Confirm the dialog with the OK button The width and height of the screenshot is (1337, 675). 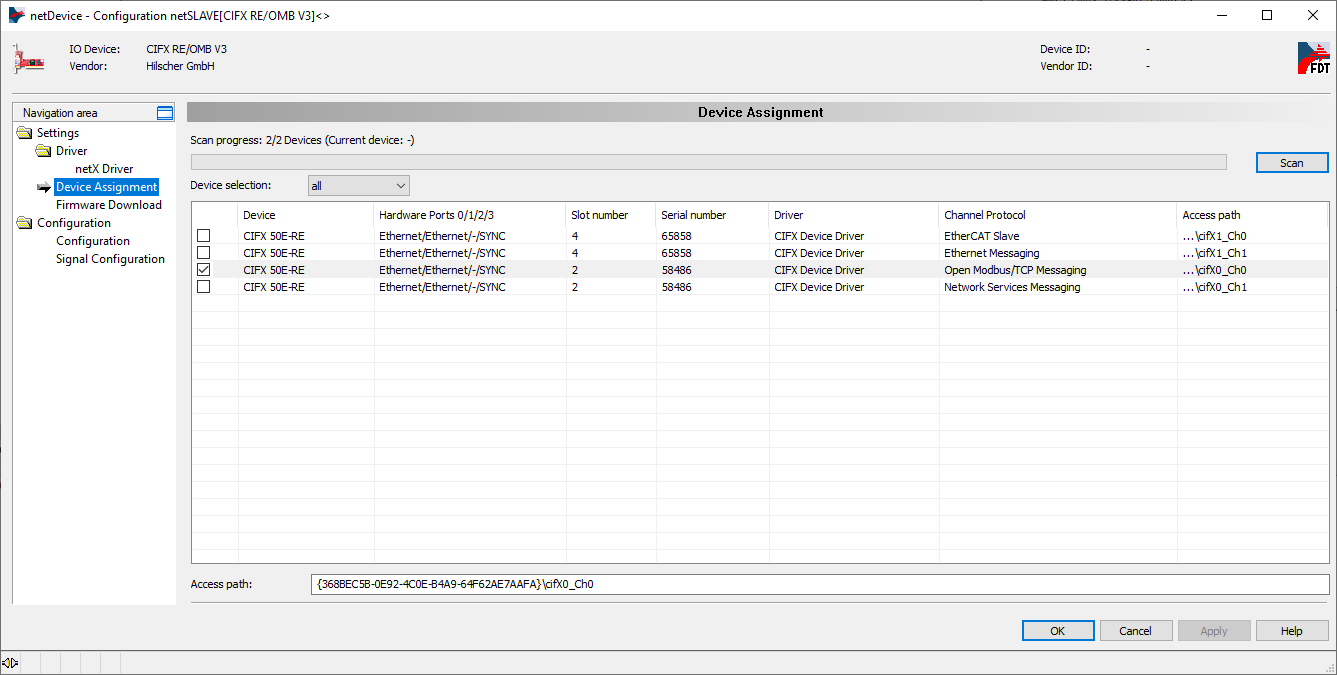click(x=1057, y=631)
